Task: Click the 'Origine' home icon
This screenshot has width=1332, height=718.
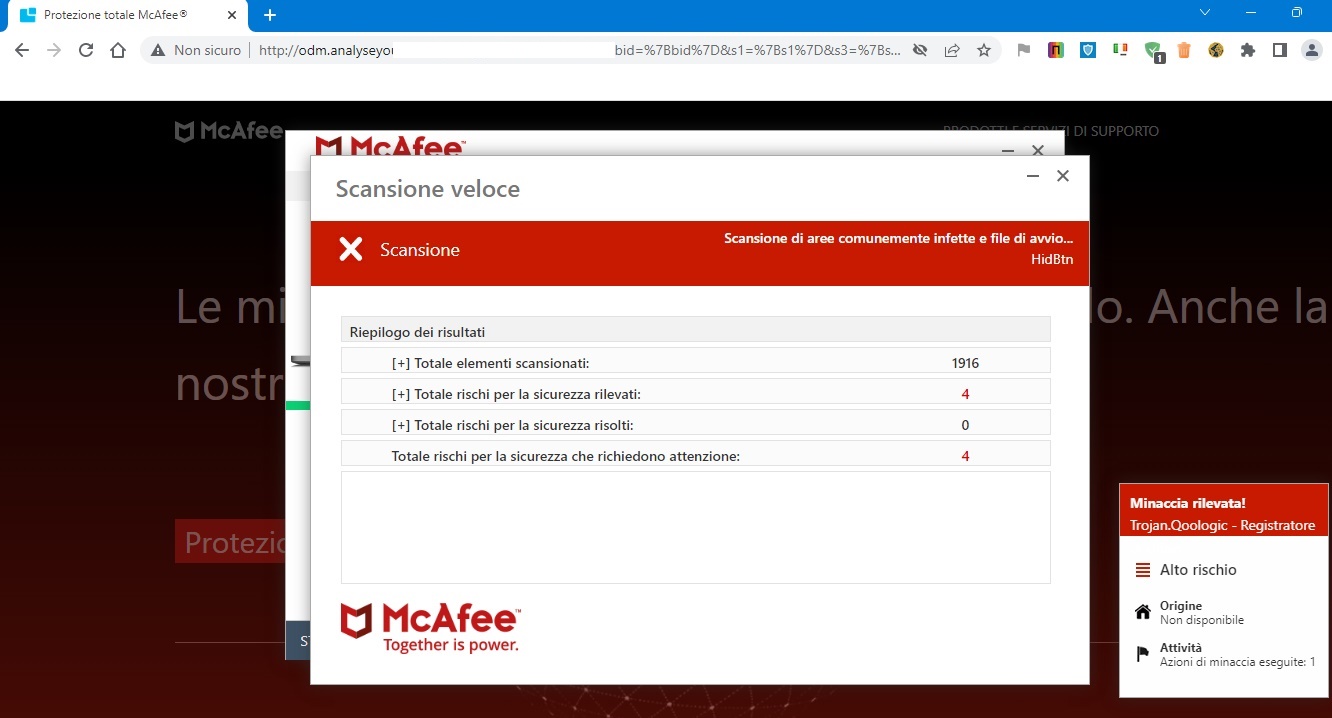Action: tap(1143, 612)
